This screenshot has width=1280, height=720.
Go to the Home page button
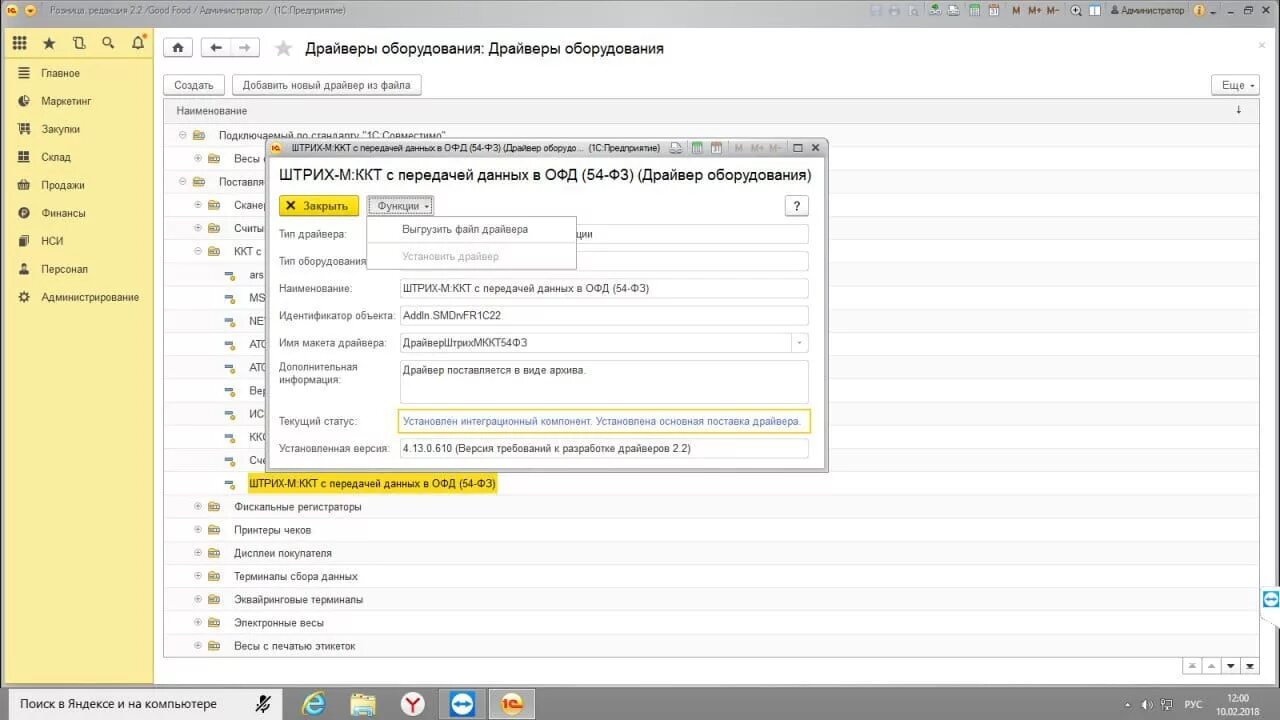tap(178, 48)
